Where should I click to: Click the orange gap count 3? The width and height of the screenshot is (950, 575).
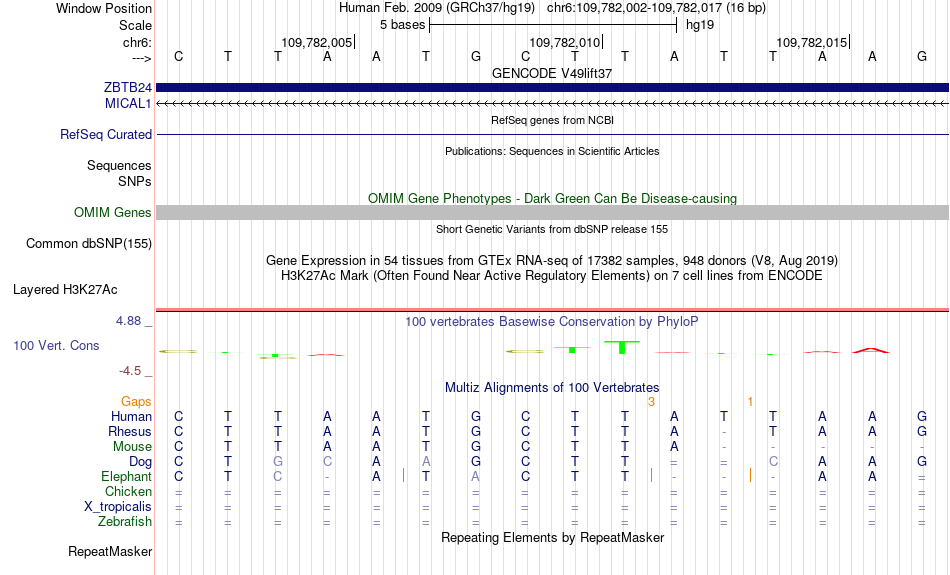[651, 402]
